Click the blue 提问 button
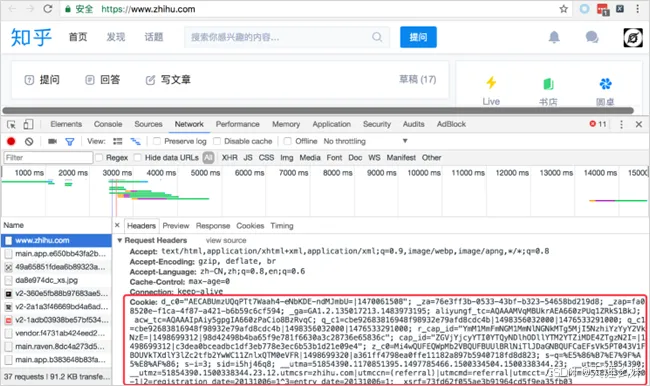The height and width of the screenshot is (386, 650). 418,37
